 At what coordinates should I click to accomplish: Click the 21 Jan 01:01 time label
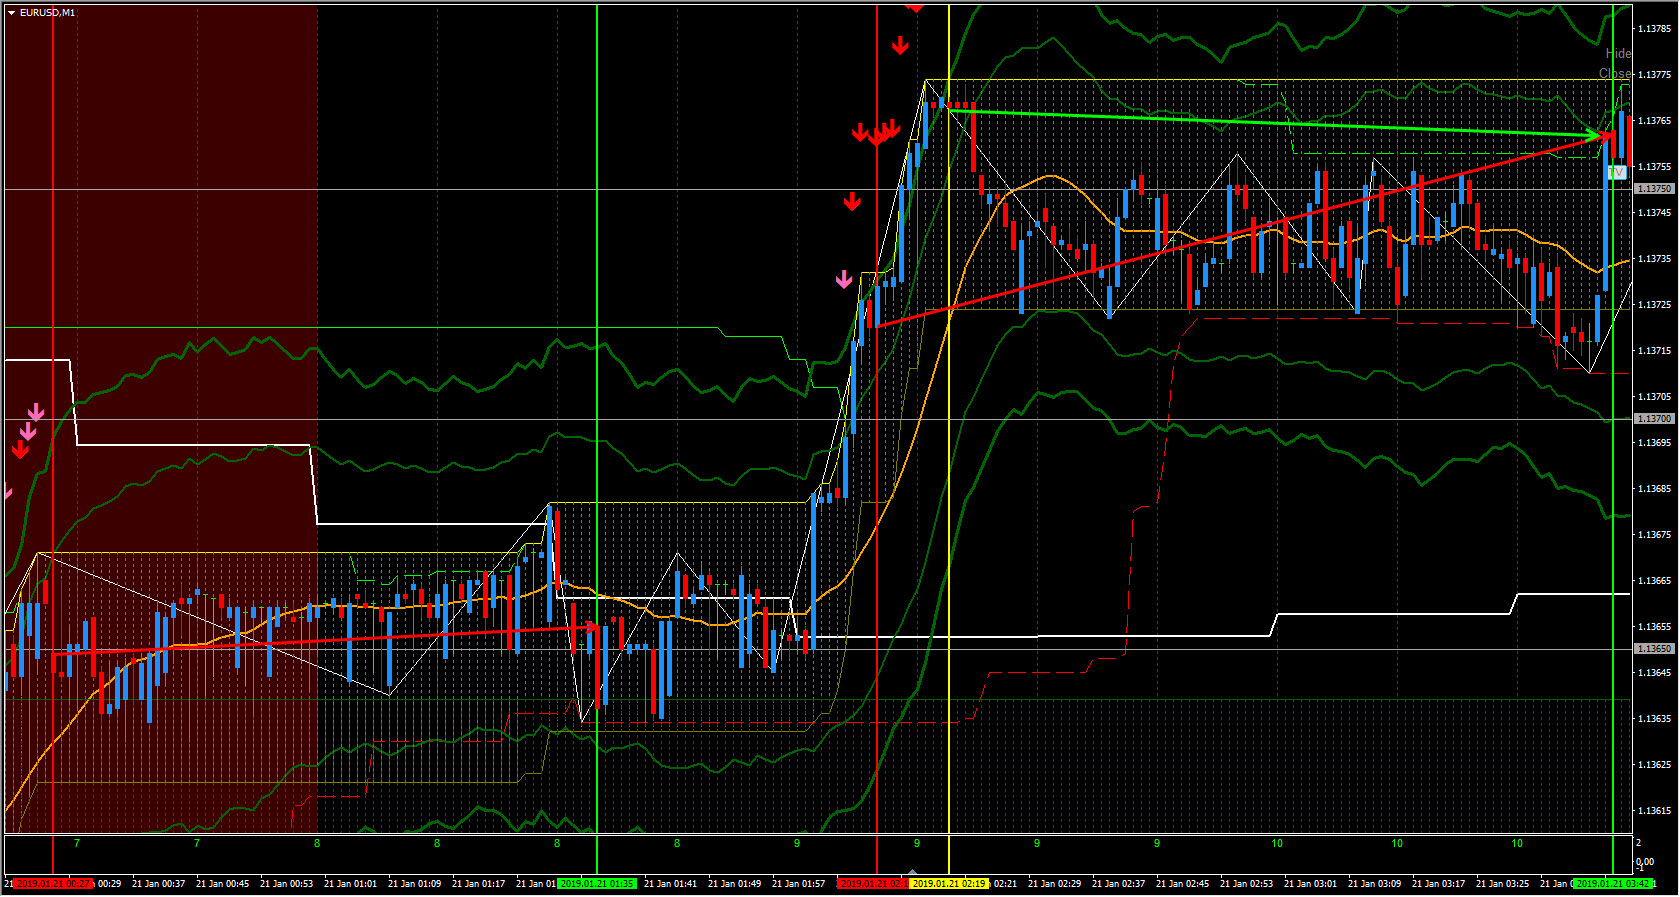[350, 884]
